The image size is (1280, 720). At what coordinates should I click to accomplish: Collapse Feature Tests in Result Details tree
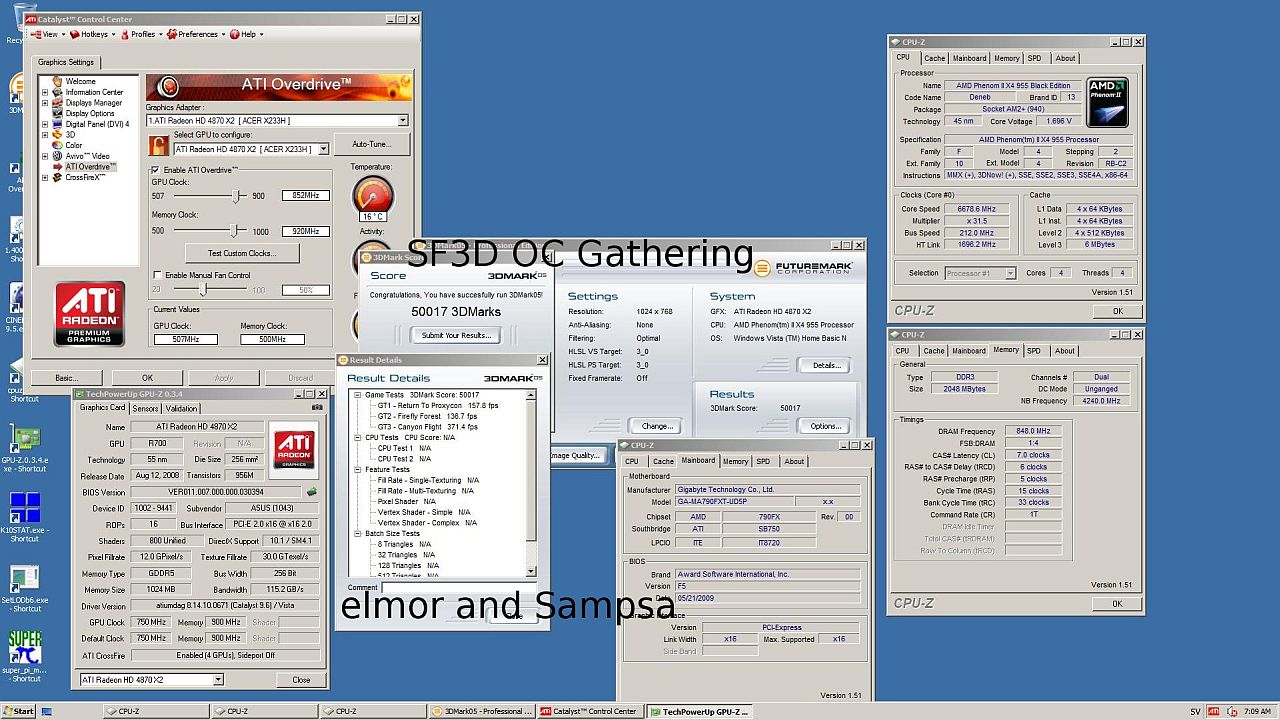pyautogui.click(x=357, y=469)
